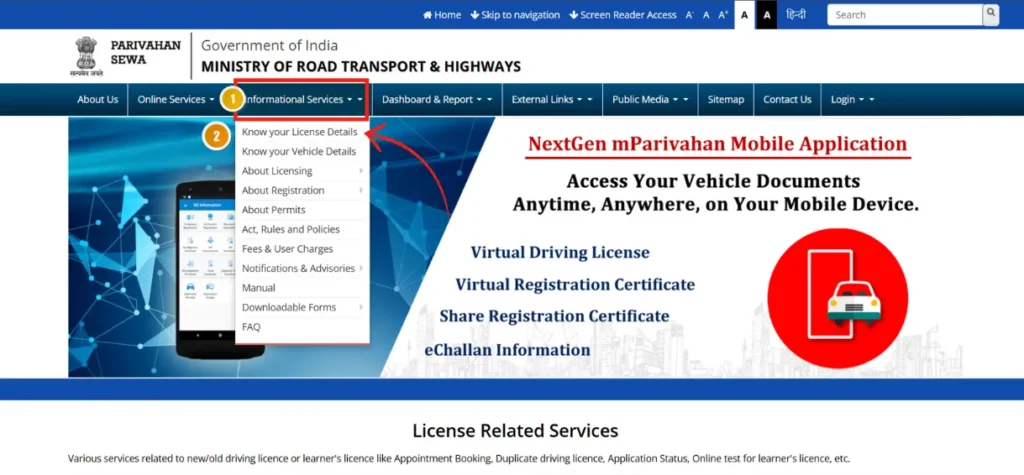Select the FAQ menu entry
Viewport: 1024px width, 475px height.
251,327
